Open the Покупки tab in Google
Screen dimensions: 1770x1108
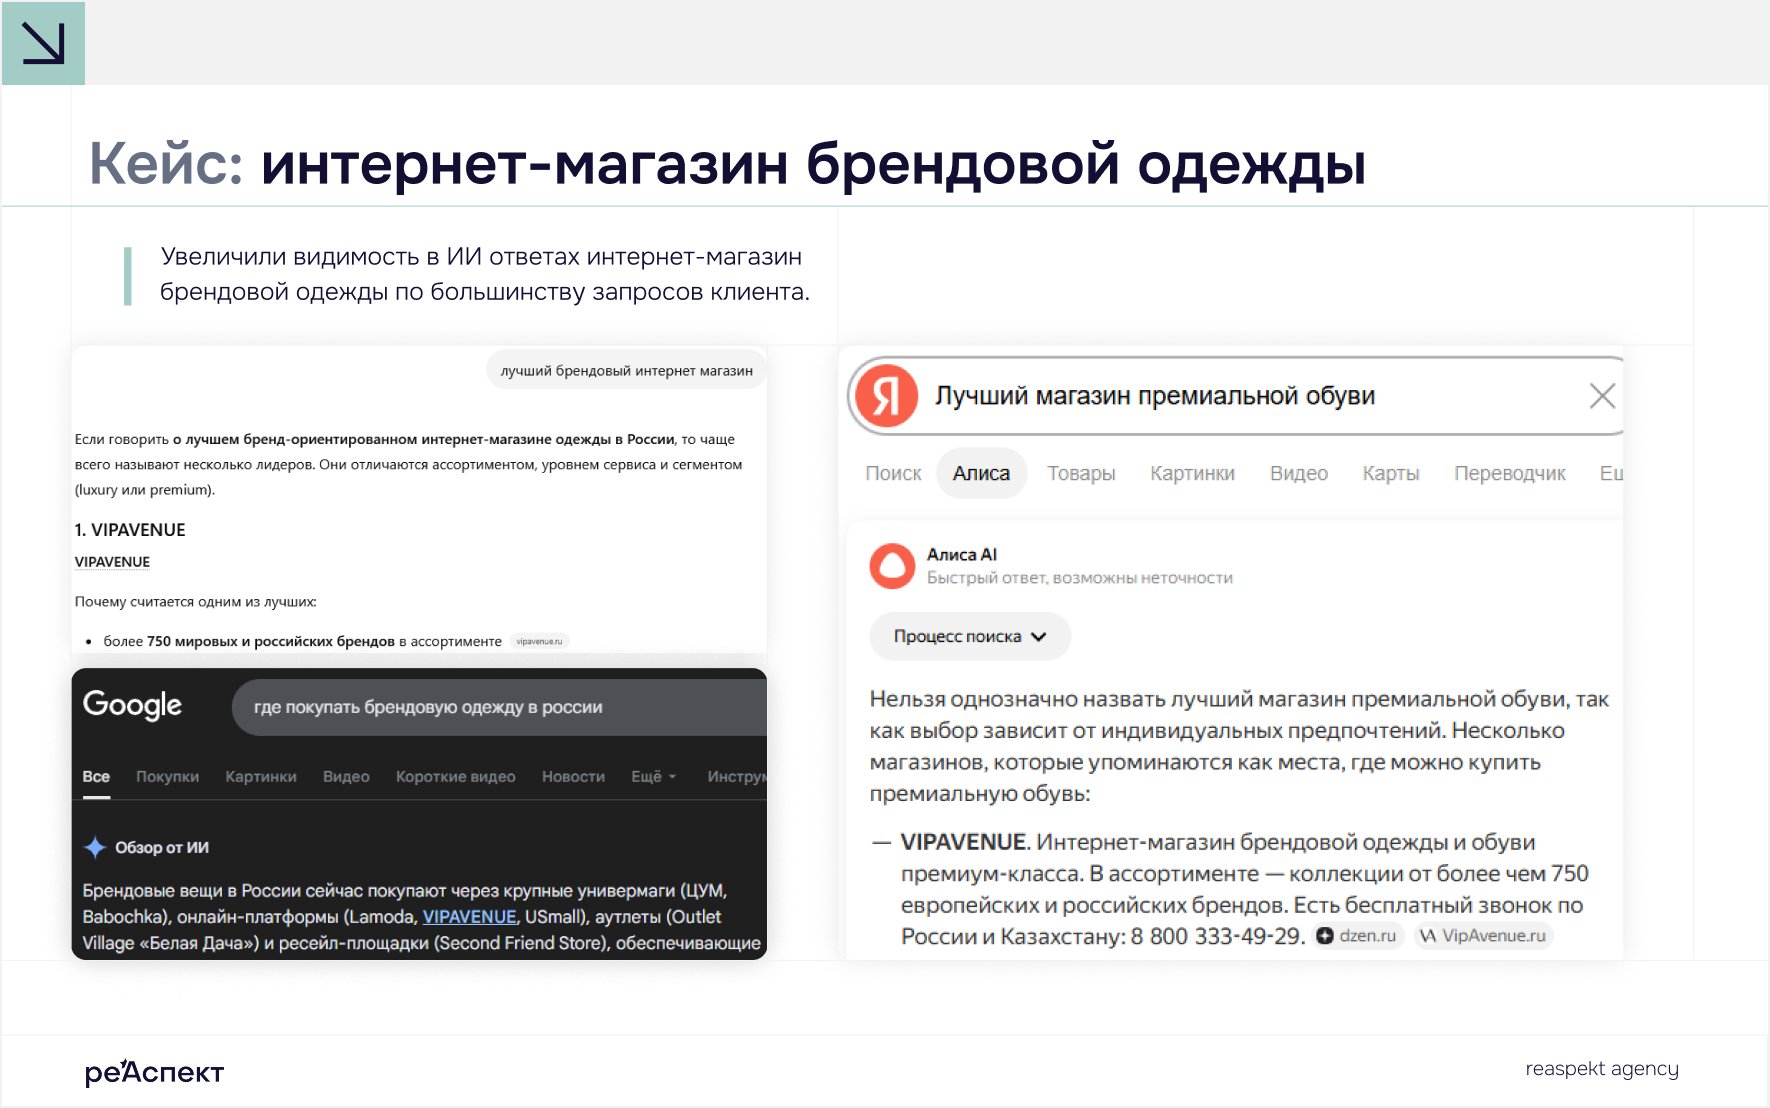click(x=167, y=776)
